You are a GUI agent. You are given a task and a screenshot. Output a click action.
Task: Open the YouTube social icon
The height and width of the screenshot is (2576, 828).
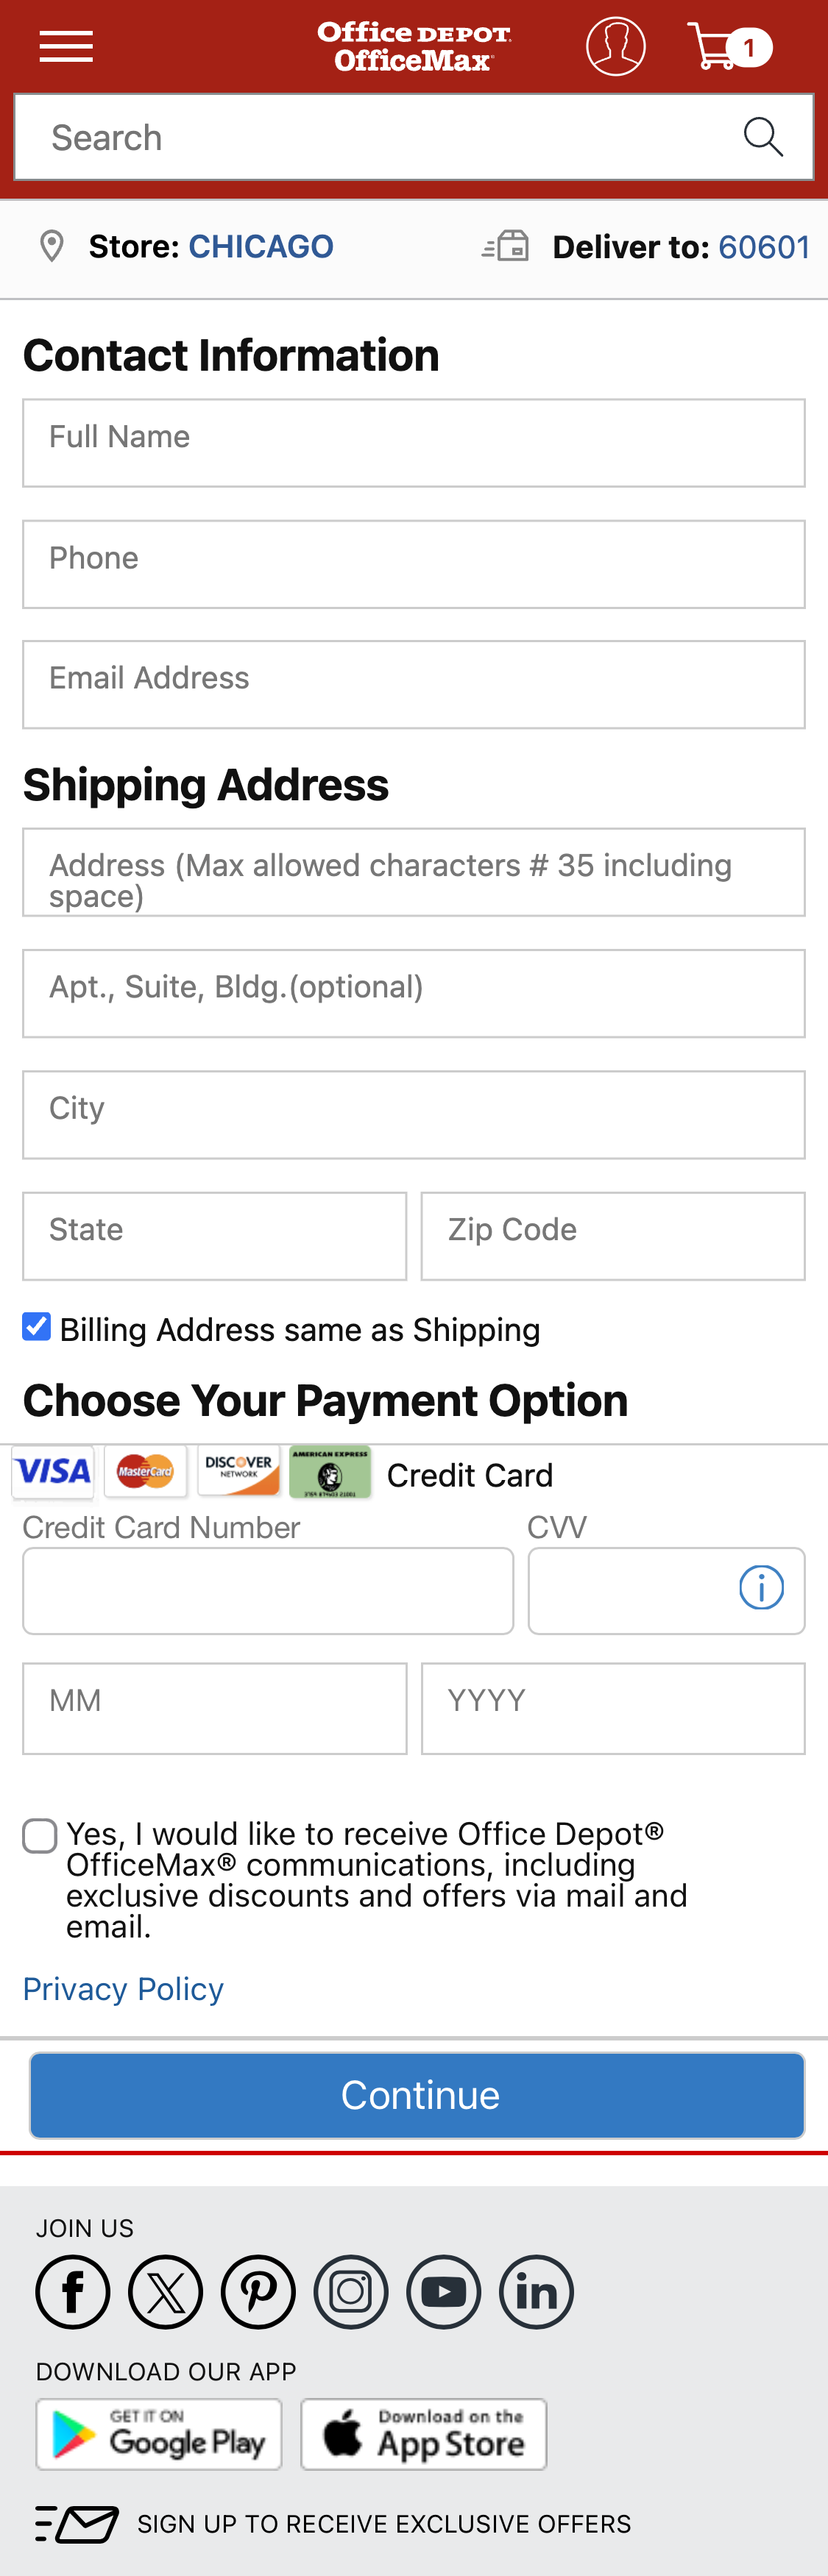(x=444, y=2292)
